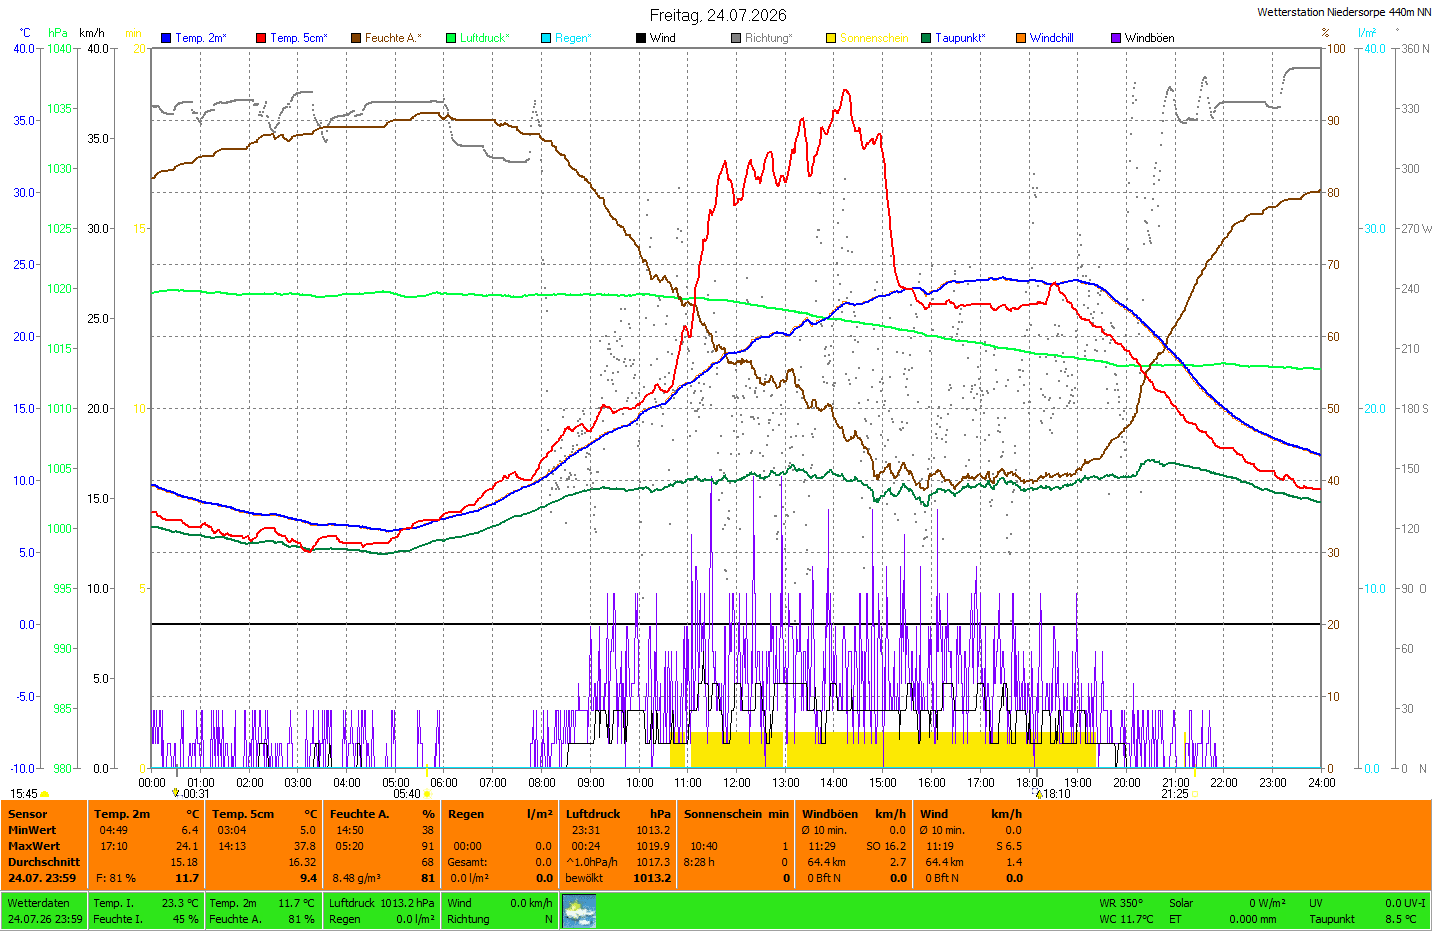This screenshot has width=1432, height=931.
Task: Click the 'Solar' label in green bar
Action: (x=1181, y=903)
